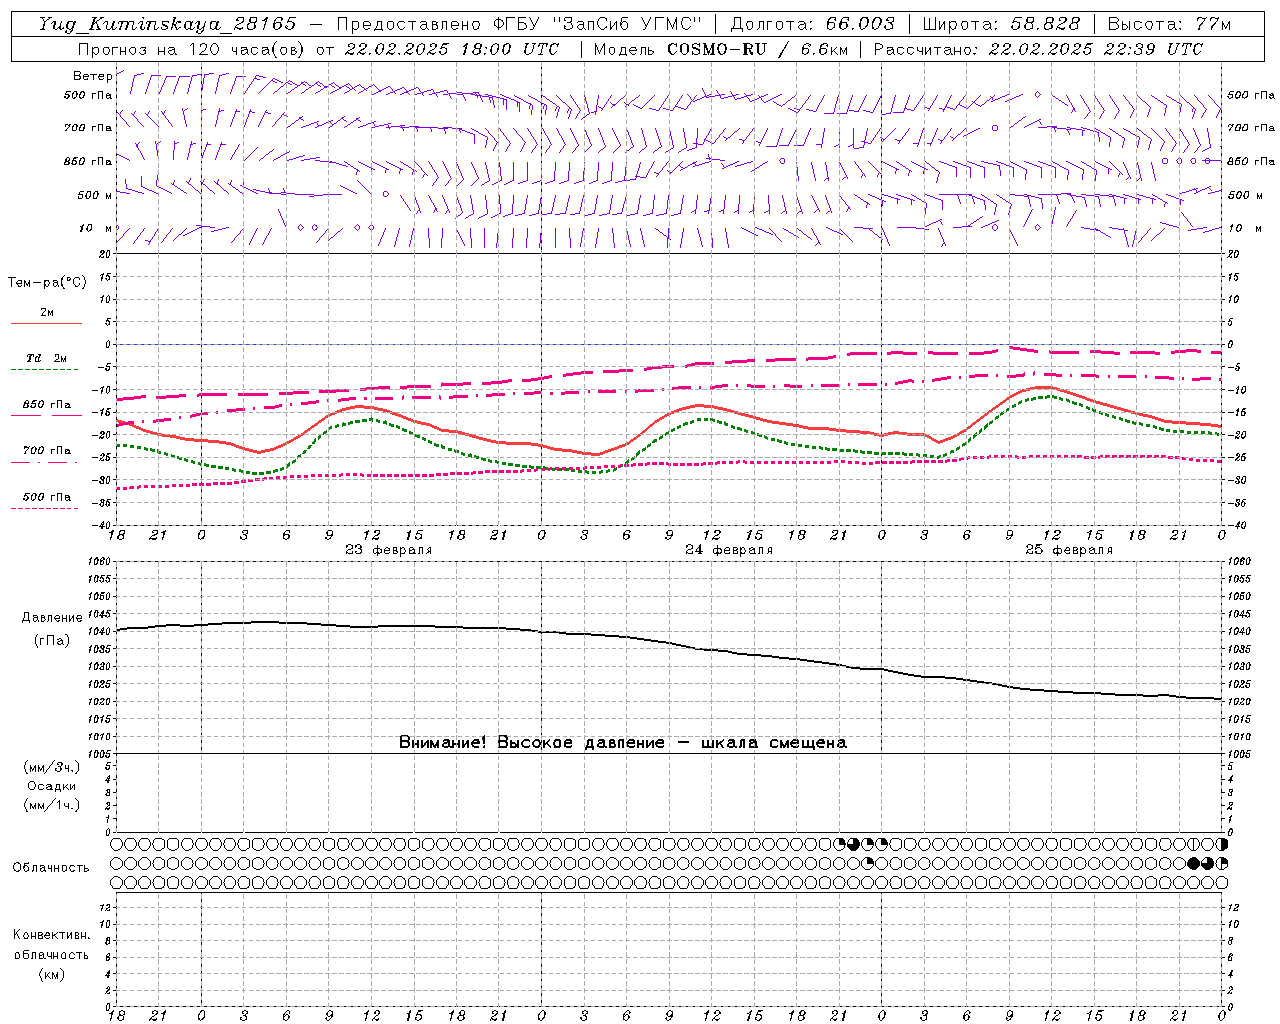The height and width of the screenshot is (1024, 1280).
Task: Click the 2м temperature legend entry
Action: [x=47, y=313]
